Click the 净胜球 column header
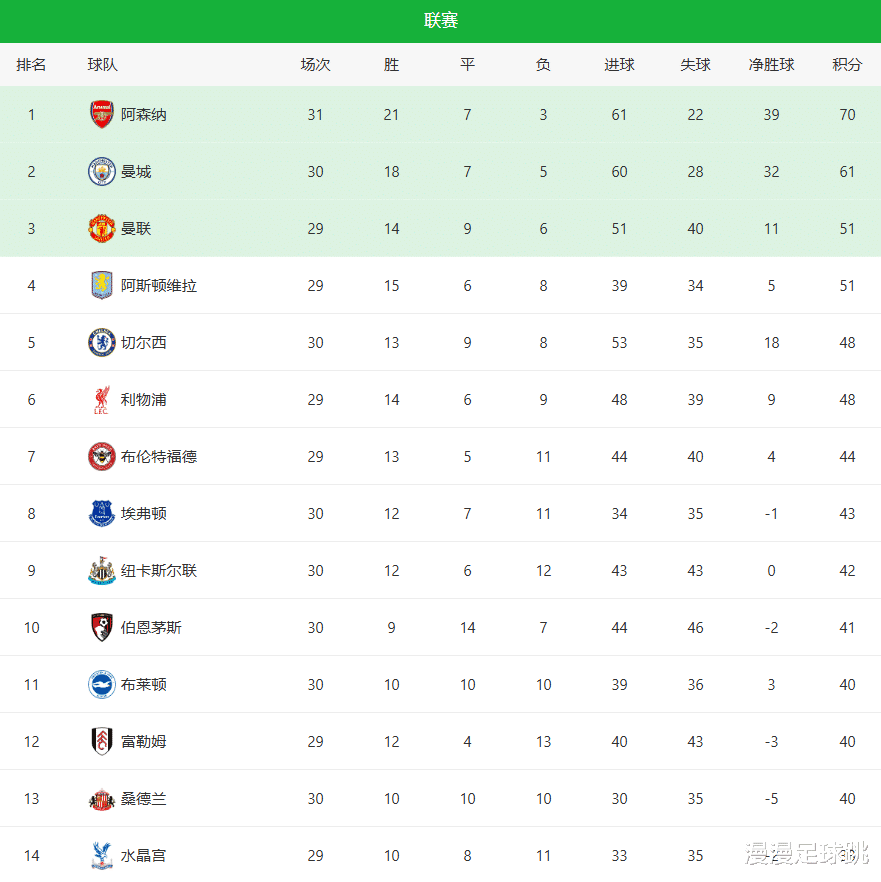Viewport: 881px width, 882px height. 771,65
